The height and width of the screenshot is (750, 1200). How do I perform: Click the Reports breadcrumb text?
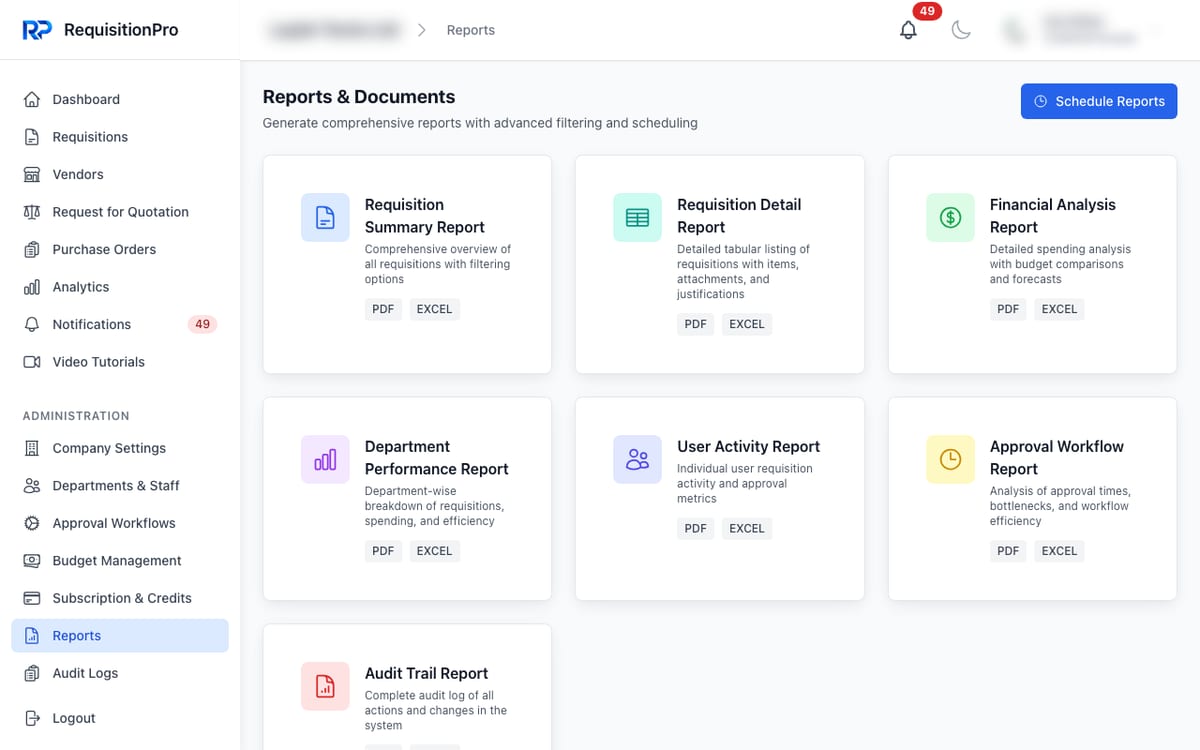[x=471, y=30]
